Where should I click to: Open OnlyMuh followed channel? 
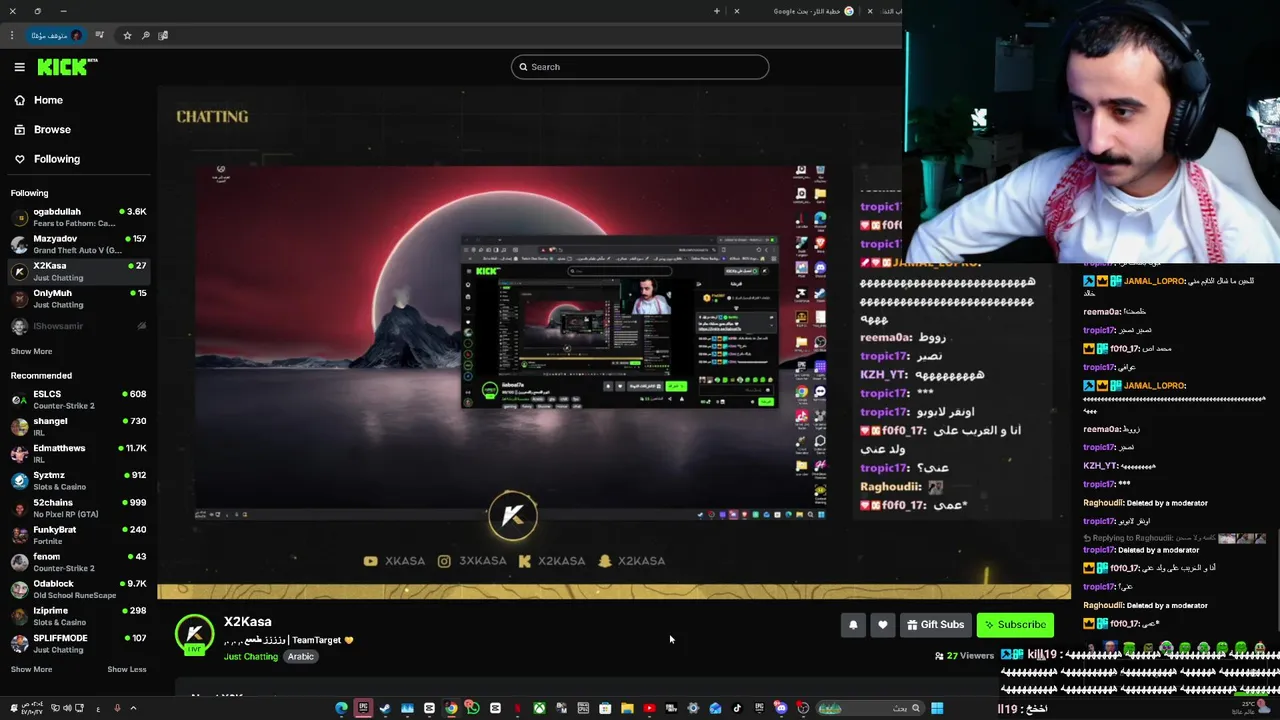coord(78,298)
